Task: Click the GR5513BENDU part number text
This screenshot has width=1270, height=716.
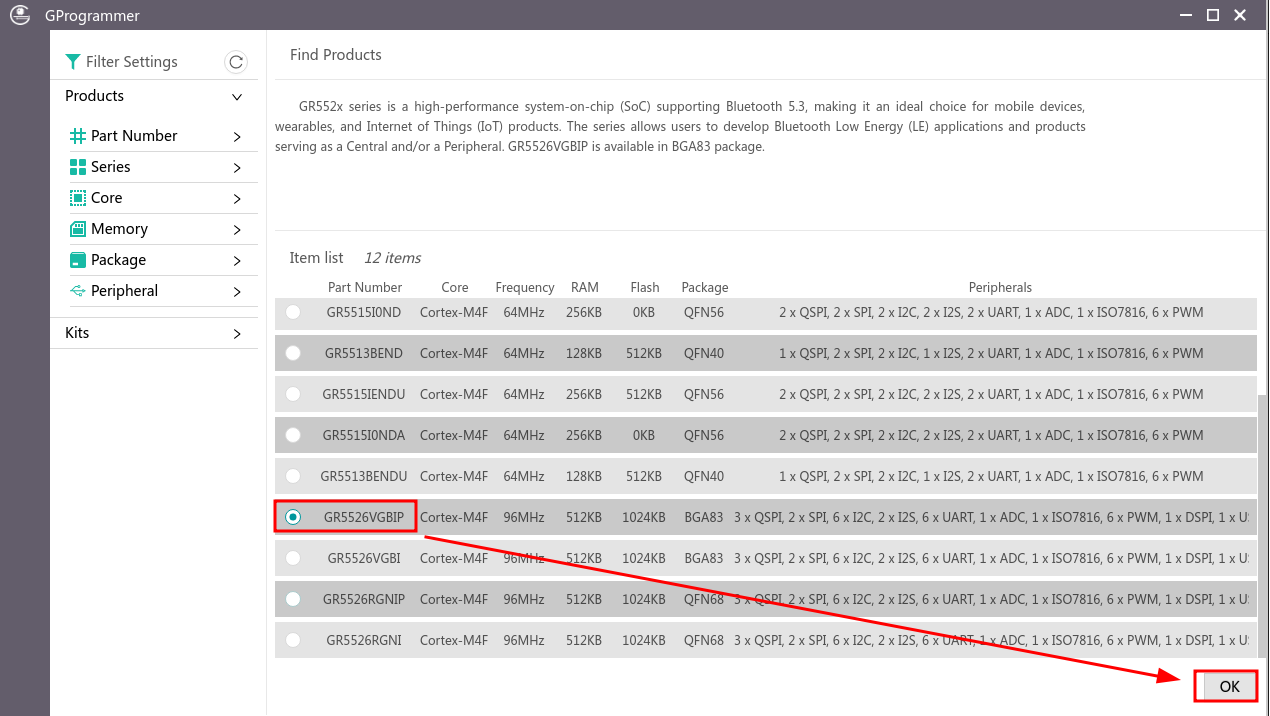Action: (364, 476)
